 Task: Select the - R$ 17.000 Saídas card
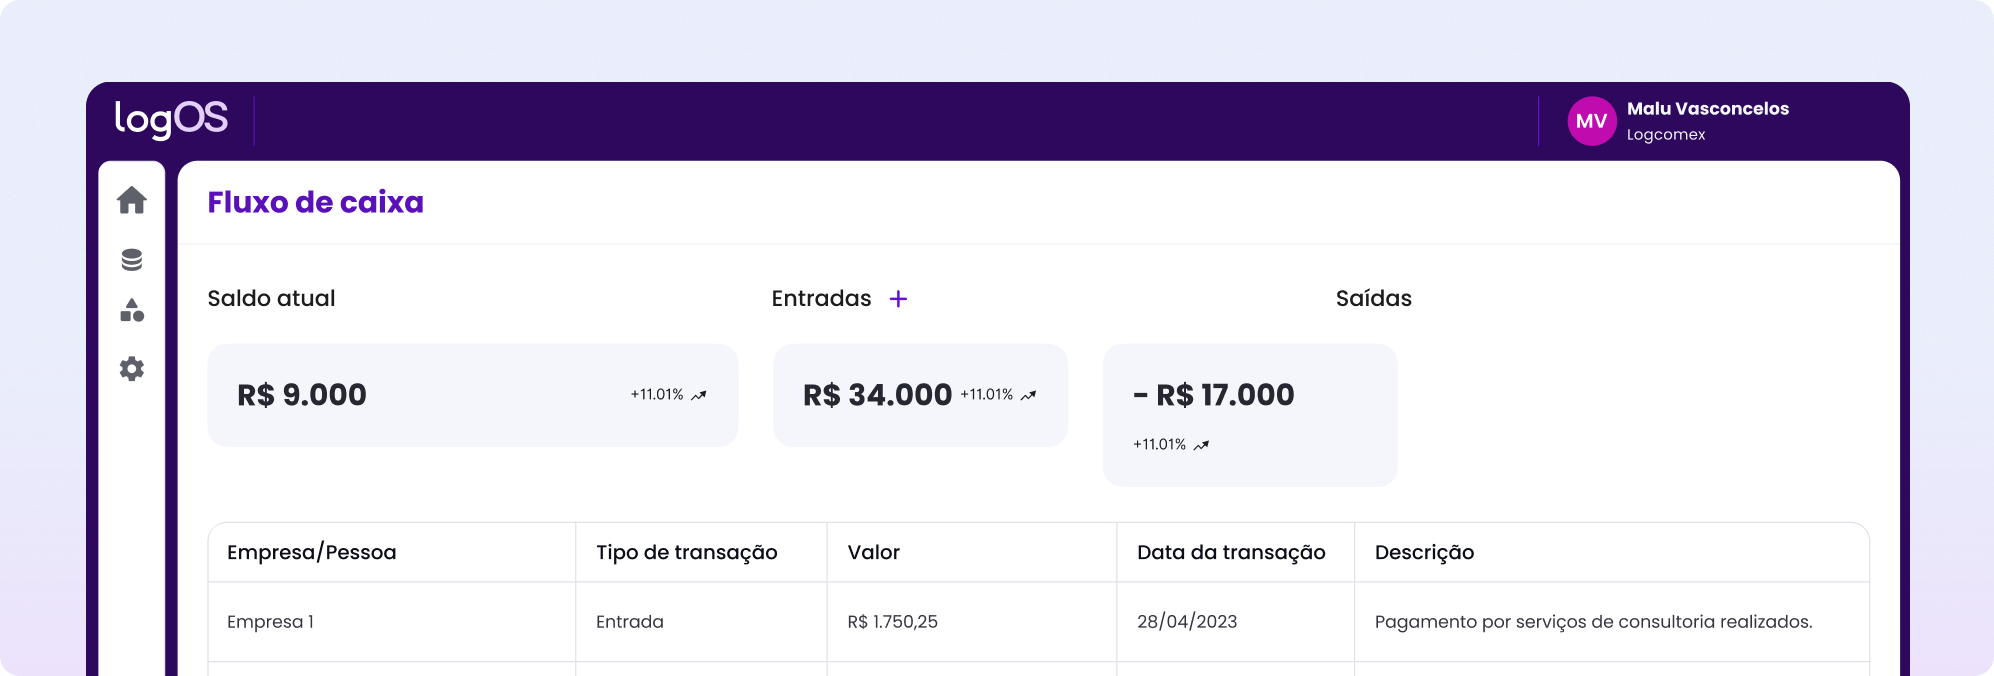click(x=1249, y=415)
